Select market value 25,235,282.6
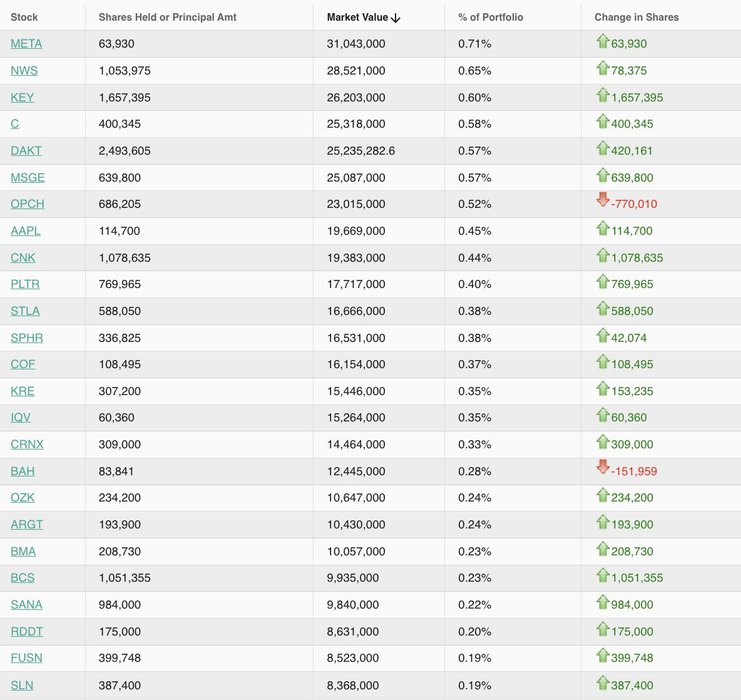Image resolution: width=741 pixels, height=700 pixels. point(361,151)
